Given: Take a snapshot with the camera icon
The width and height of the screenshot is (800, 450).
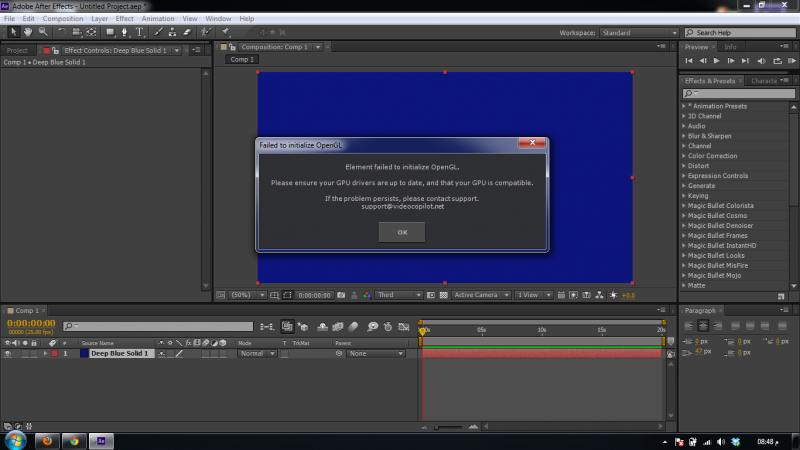Looking at the screenshot, I should click(341, 295).
